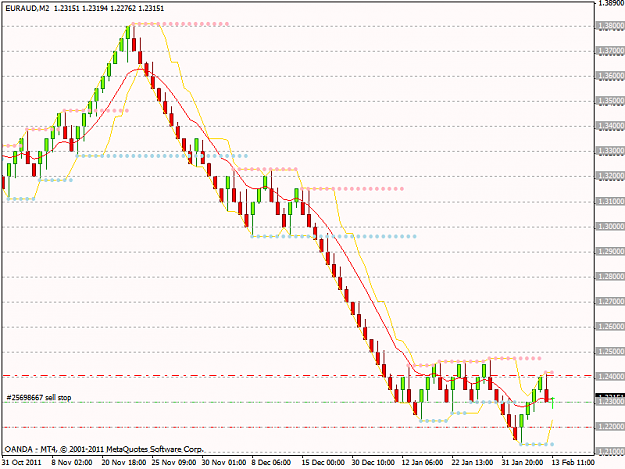Click the 1.35000 price axis label

(610, 101)
